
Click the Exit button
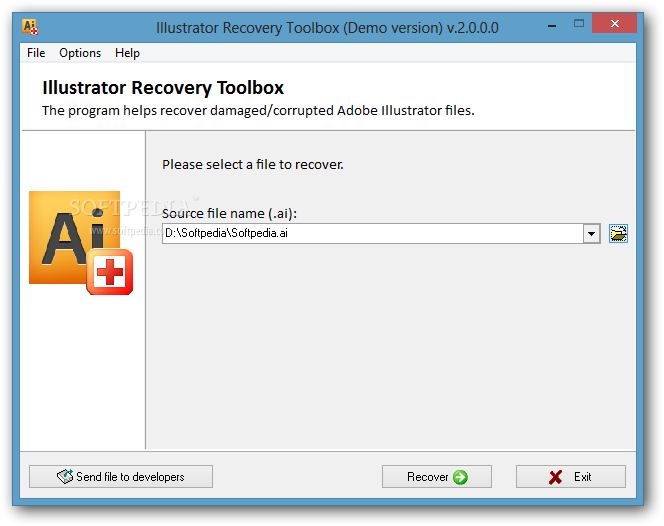coord(570,477)
